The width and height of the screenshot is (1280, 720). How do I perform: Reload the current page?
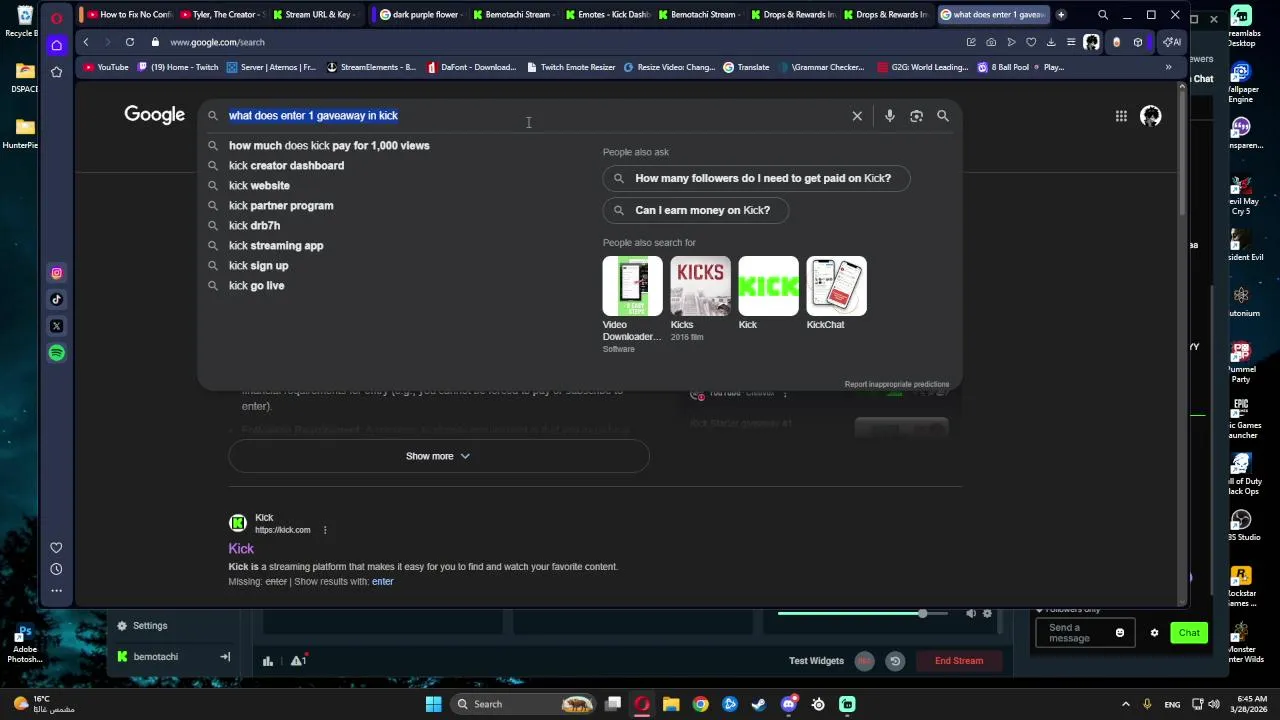click(x=130, y=42)
